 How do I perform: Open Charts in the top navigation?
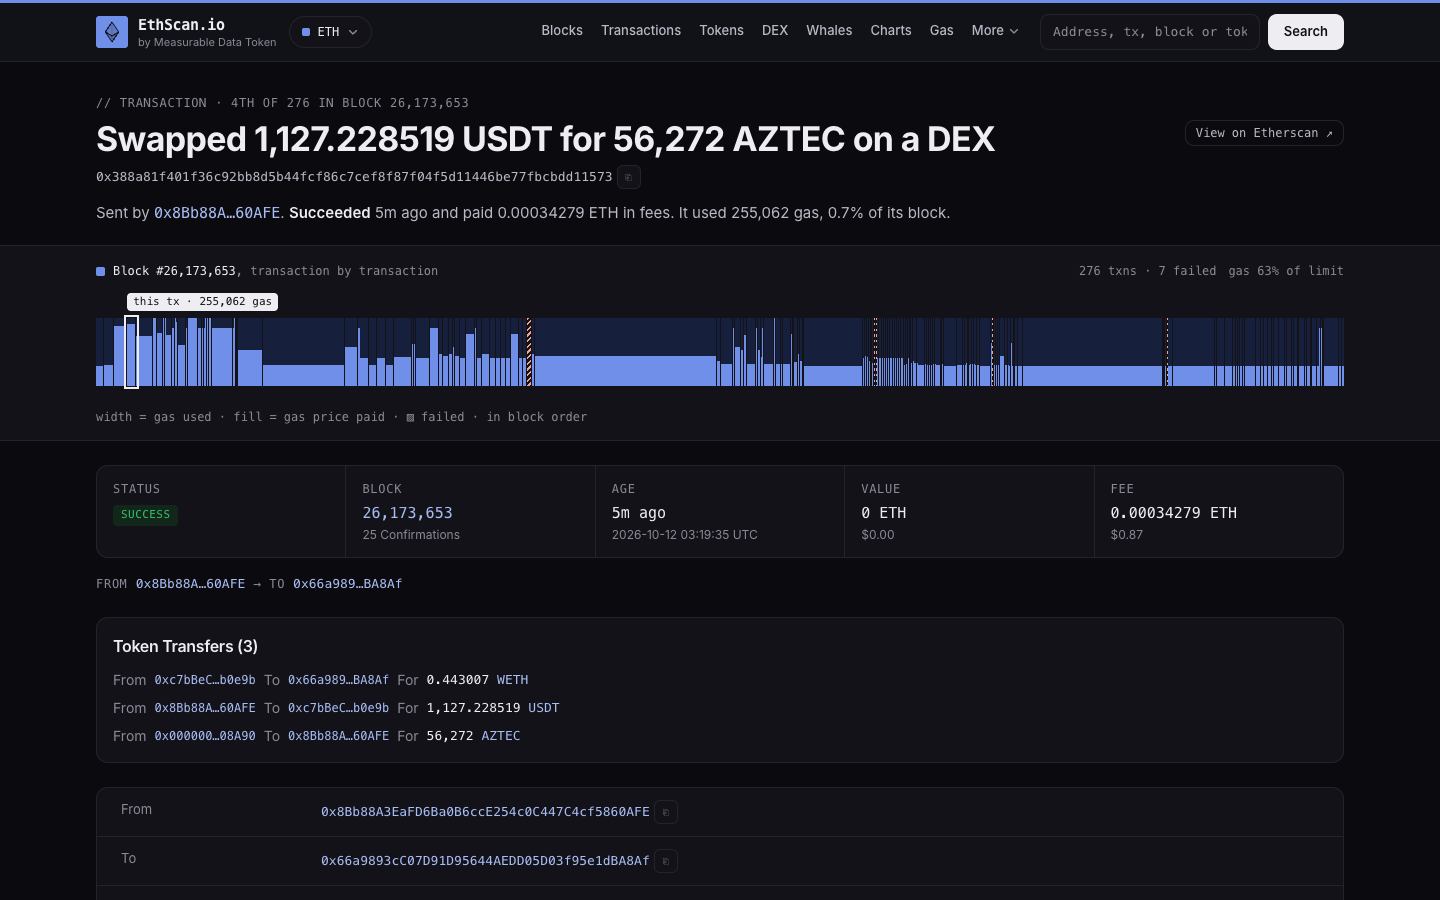(891, 31)
